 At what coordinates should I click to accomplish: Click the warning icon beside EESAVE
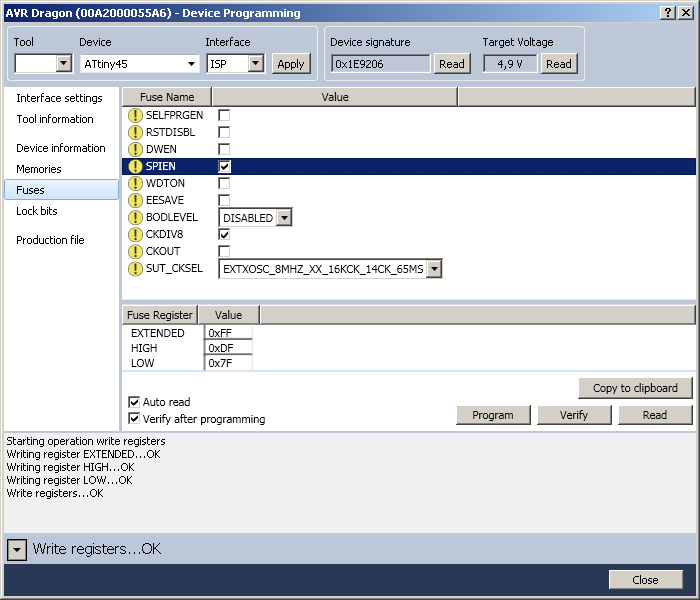135,200
